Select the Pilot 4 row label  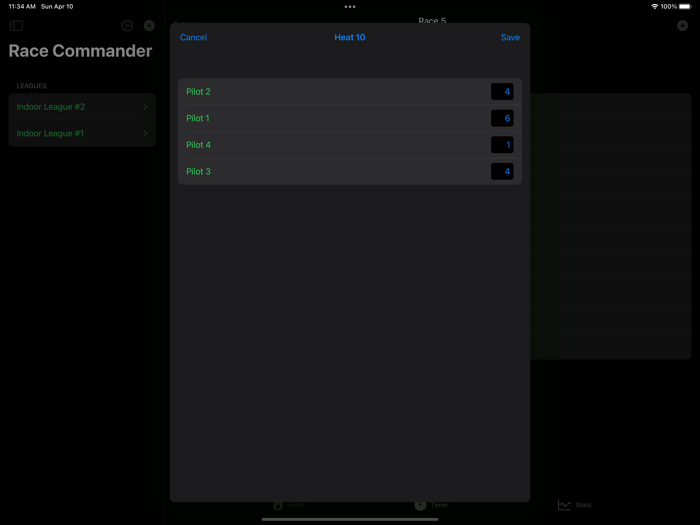point(198,145)
